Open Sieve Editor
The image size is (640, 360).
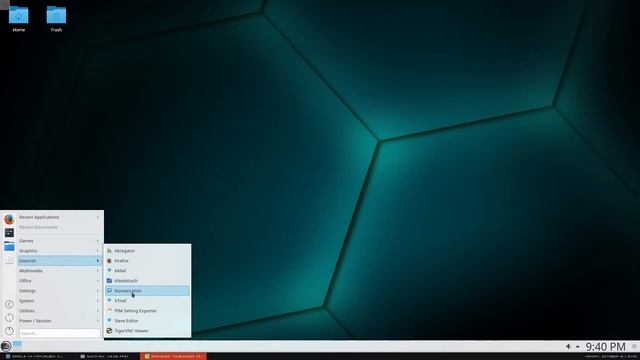coord(148,321)
